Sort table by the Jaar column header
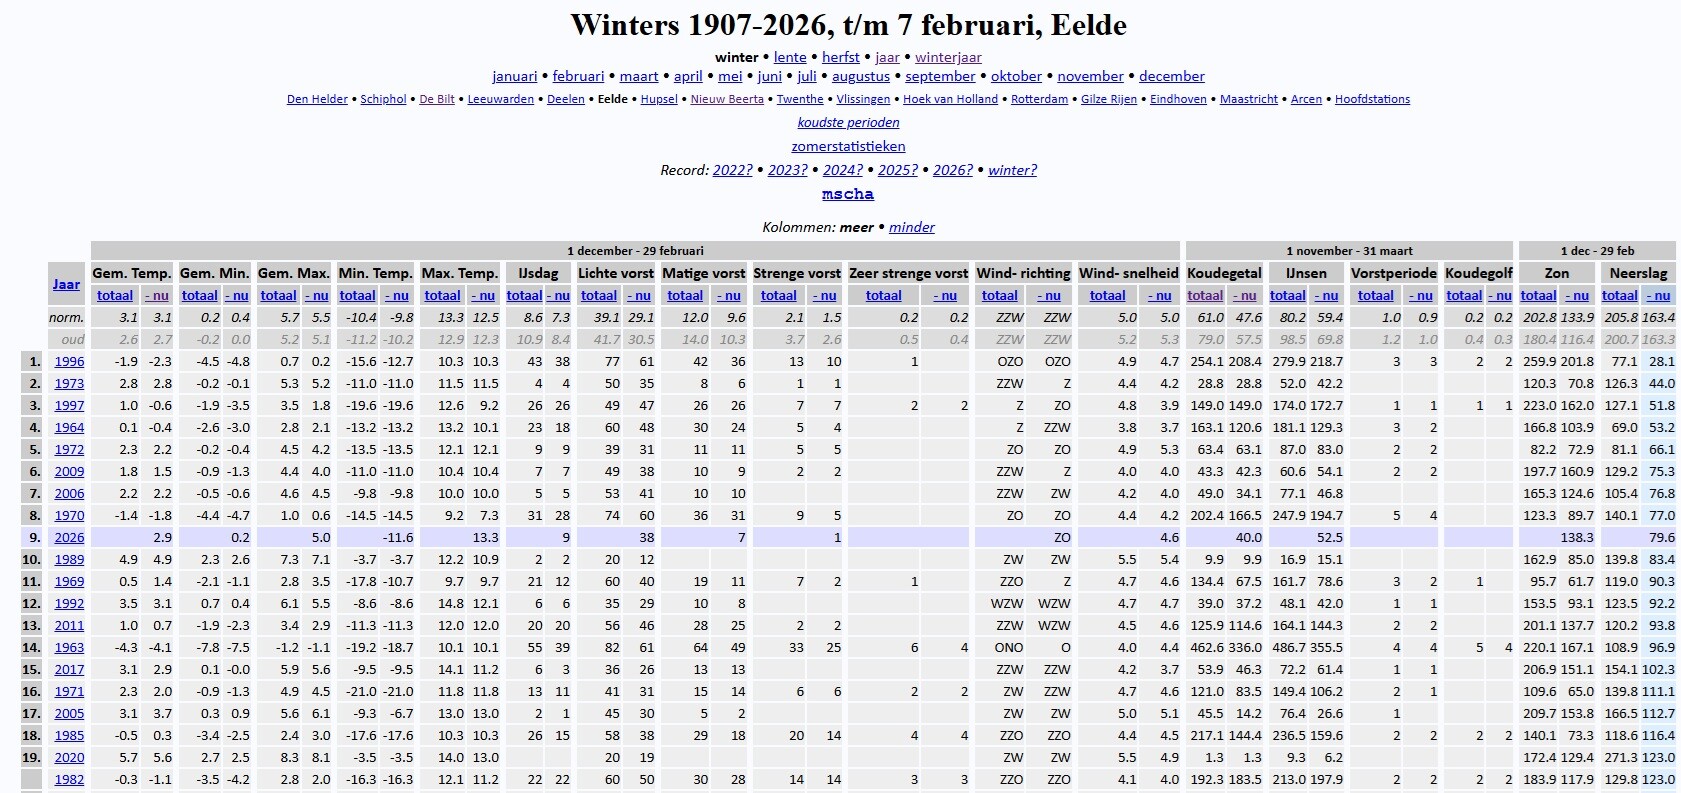1681x793 pixels. [x=66, y=284]
